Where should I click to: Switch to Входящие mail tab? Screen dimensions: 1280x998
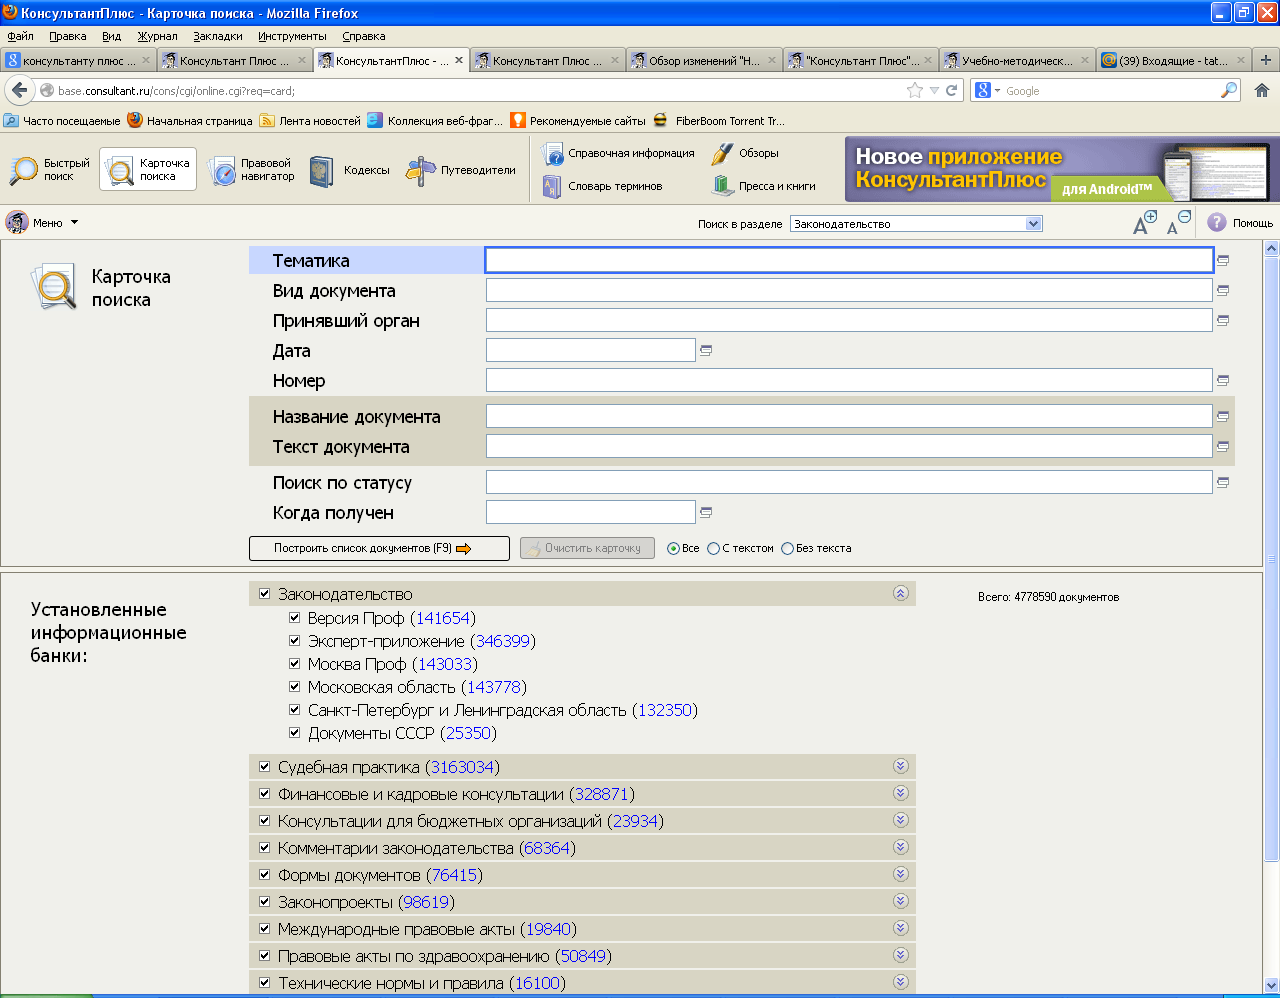coord(1172,61)
